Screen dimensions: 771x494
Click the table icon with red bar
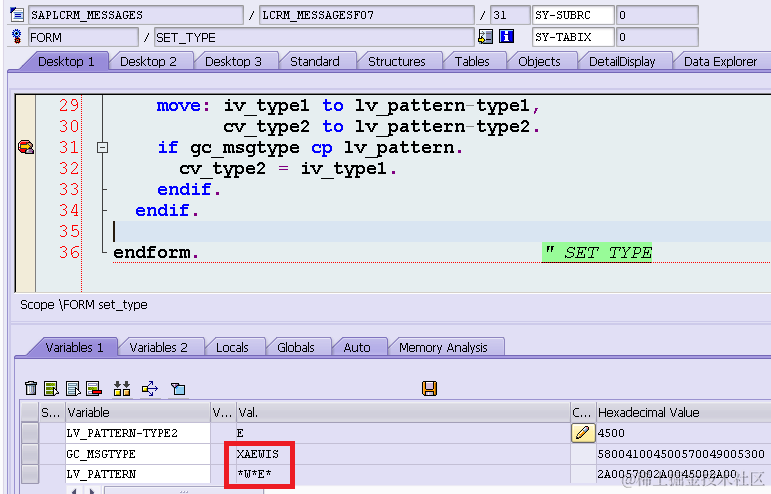(x=93, y=388)
